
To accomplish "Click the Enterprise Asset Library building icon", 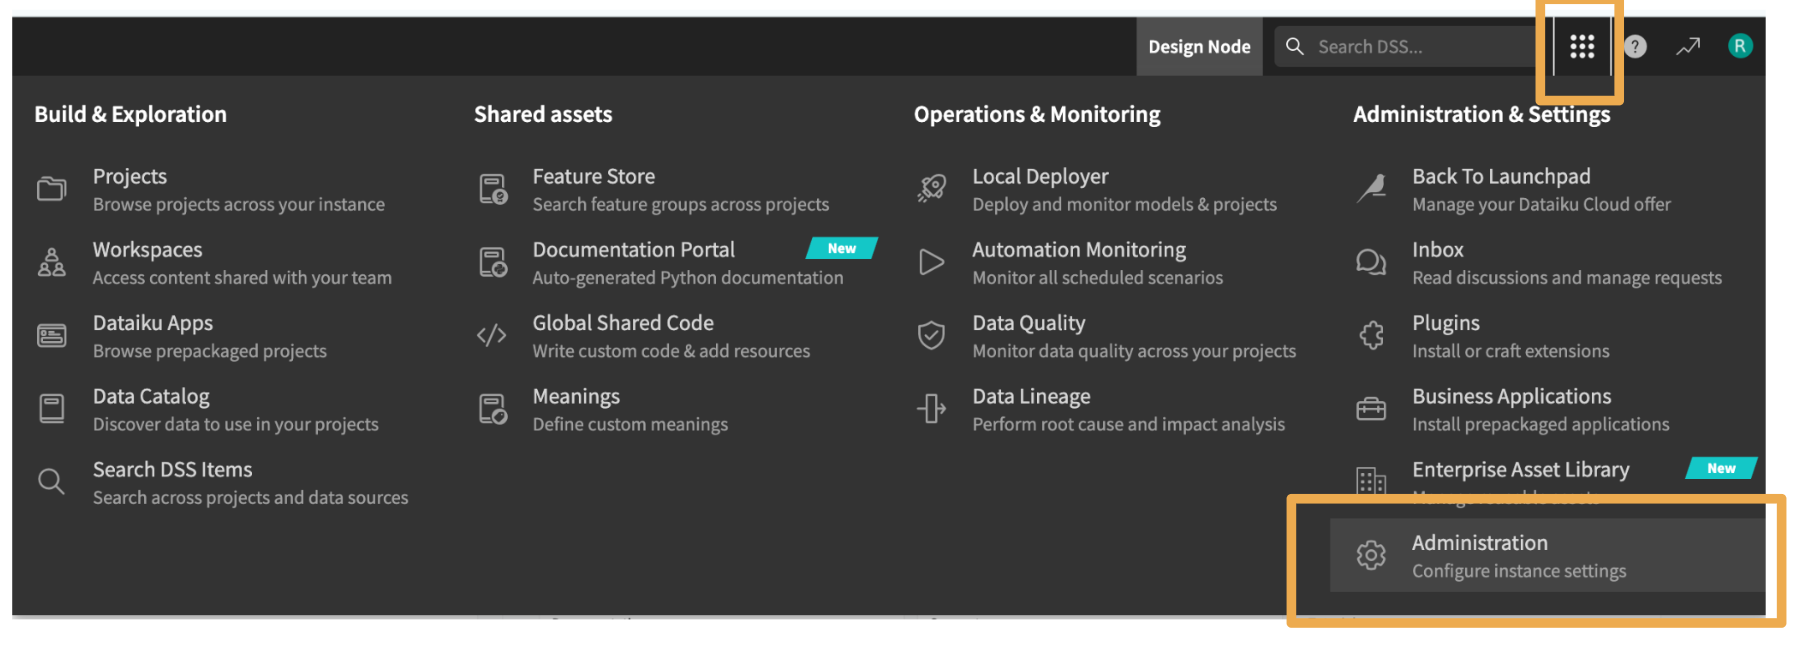I will (x=1371, y=481).
